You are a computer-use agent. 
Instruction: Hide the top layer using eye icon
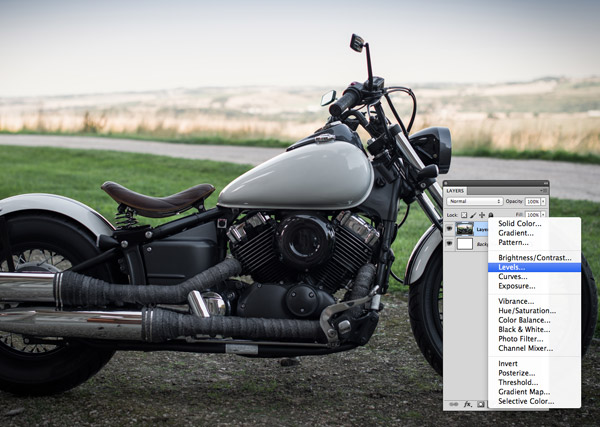point(450,229)
